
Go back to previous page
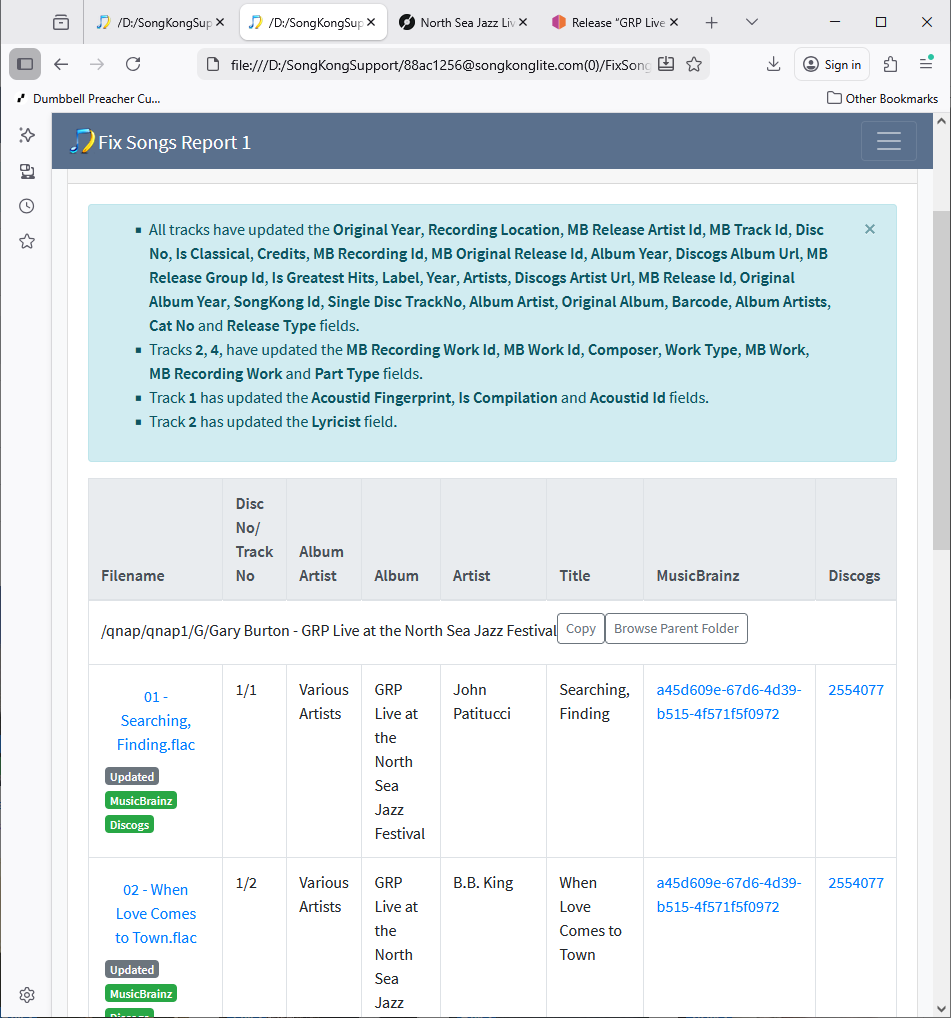(61, 64)
